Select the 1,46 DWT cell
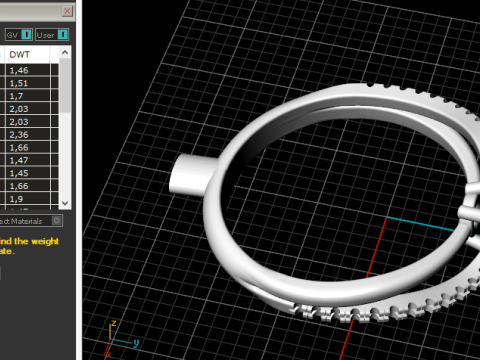 pos(27,70)
